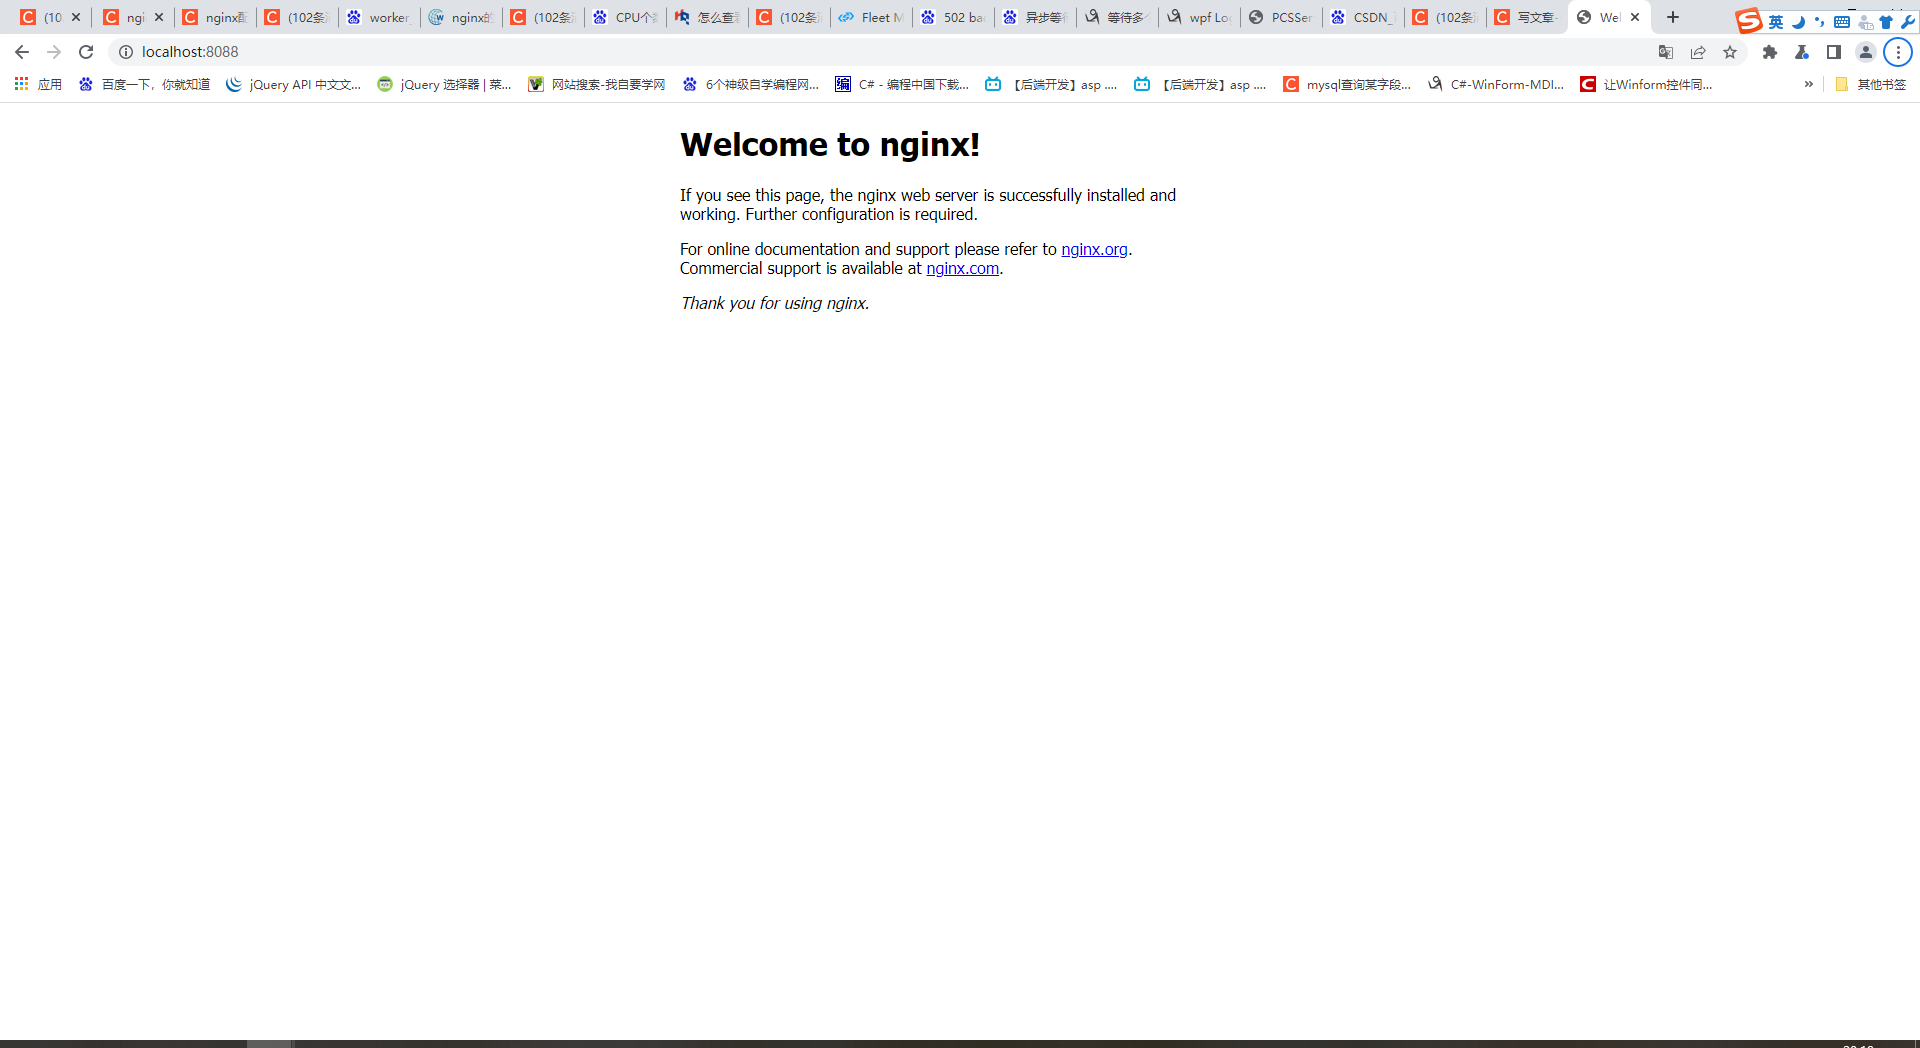Switch to the wpf Lo browser tab
Viewport: 1920px width, 1048px height.
pyautogui.click(x=1199, y=17)
